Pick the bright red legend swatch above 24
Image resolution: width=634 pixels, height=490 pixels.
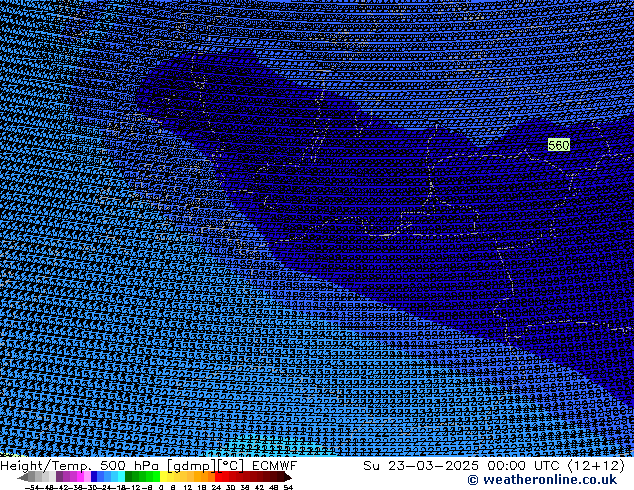(218, 476)
